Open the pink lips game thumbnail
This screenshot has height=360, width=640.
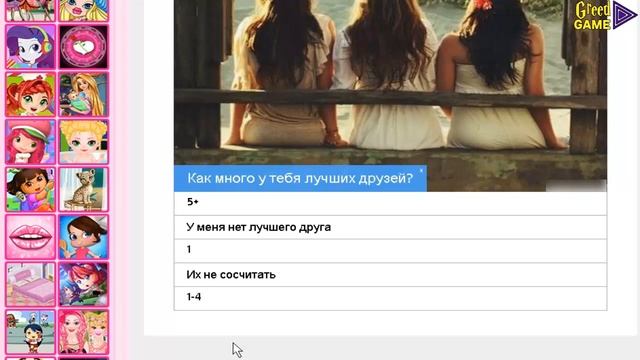[x=30, y=237]
